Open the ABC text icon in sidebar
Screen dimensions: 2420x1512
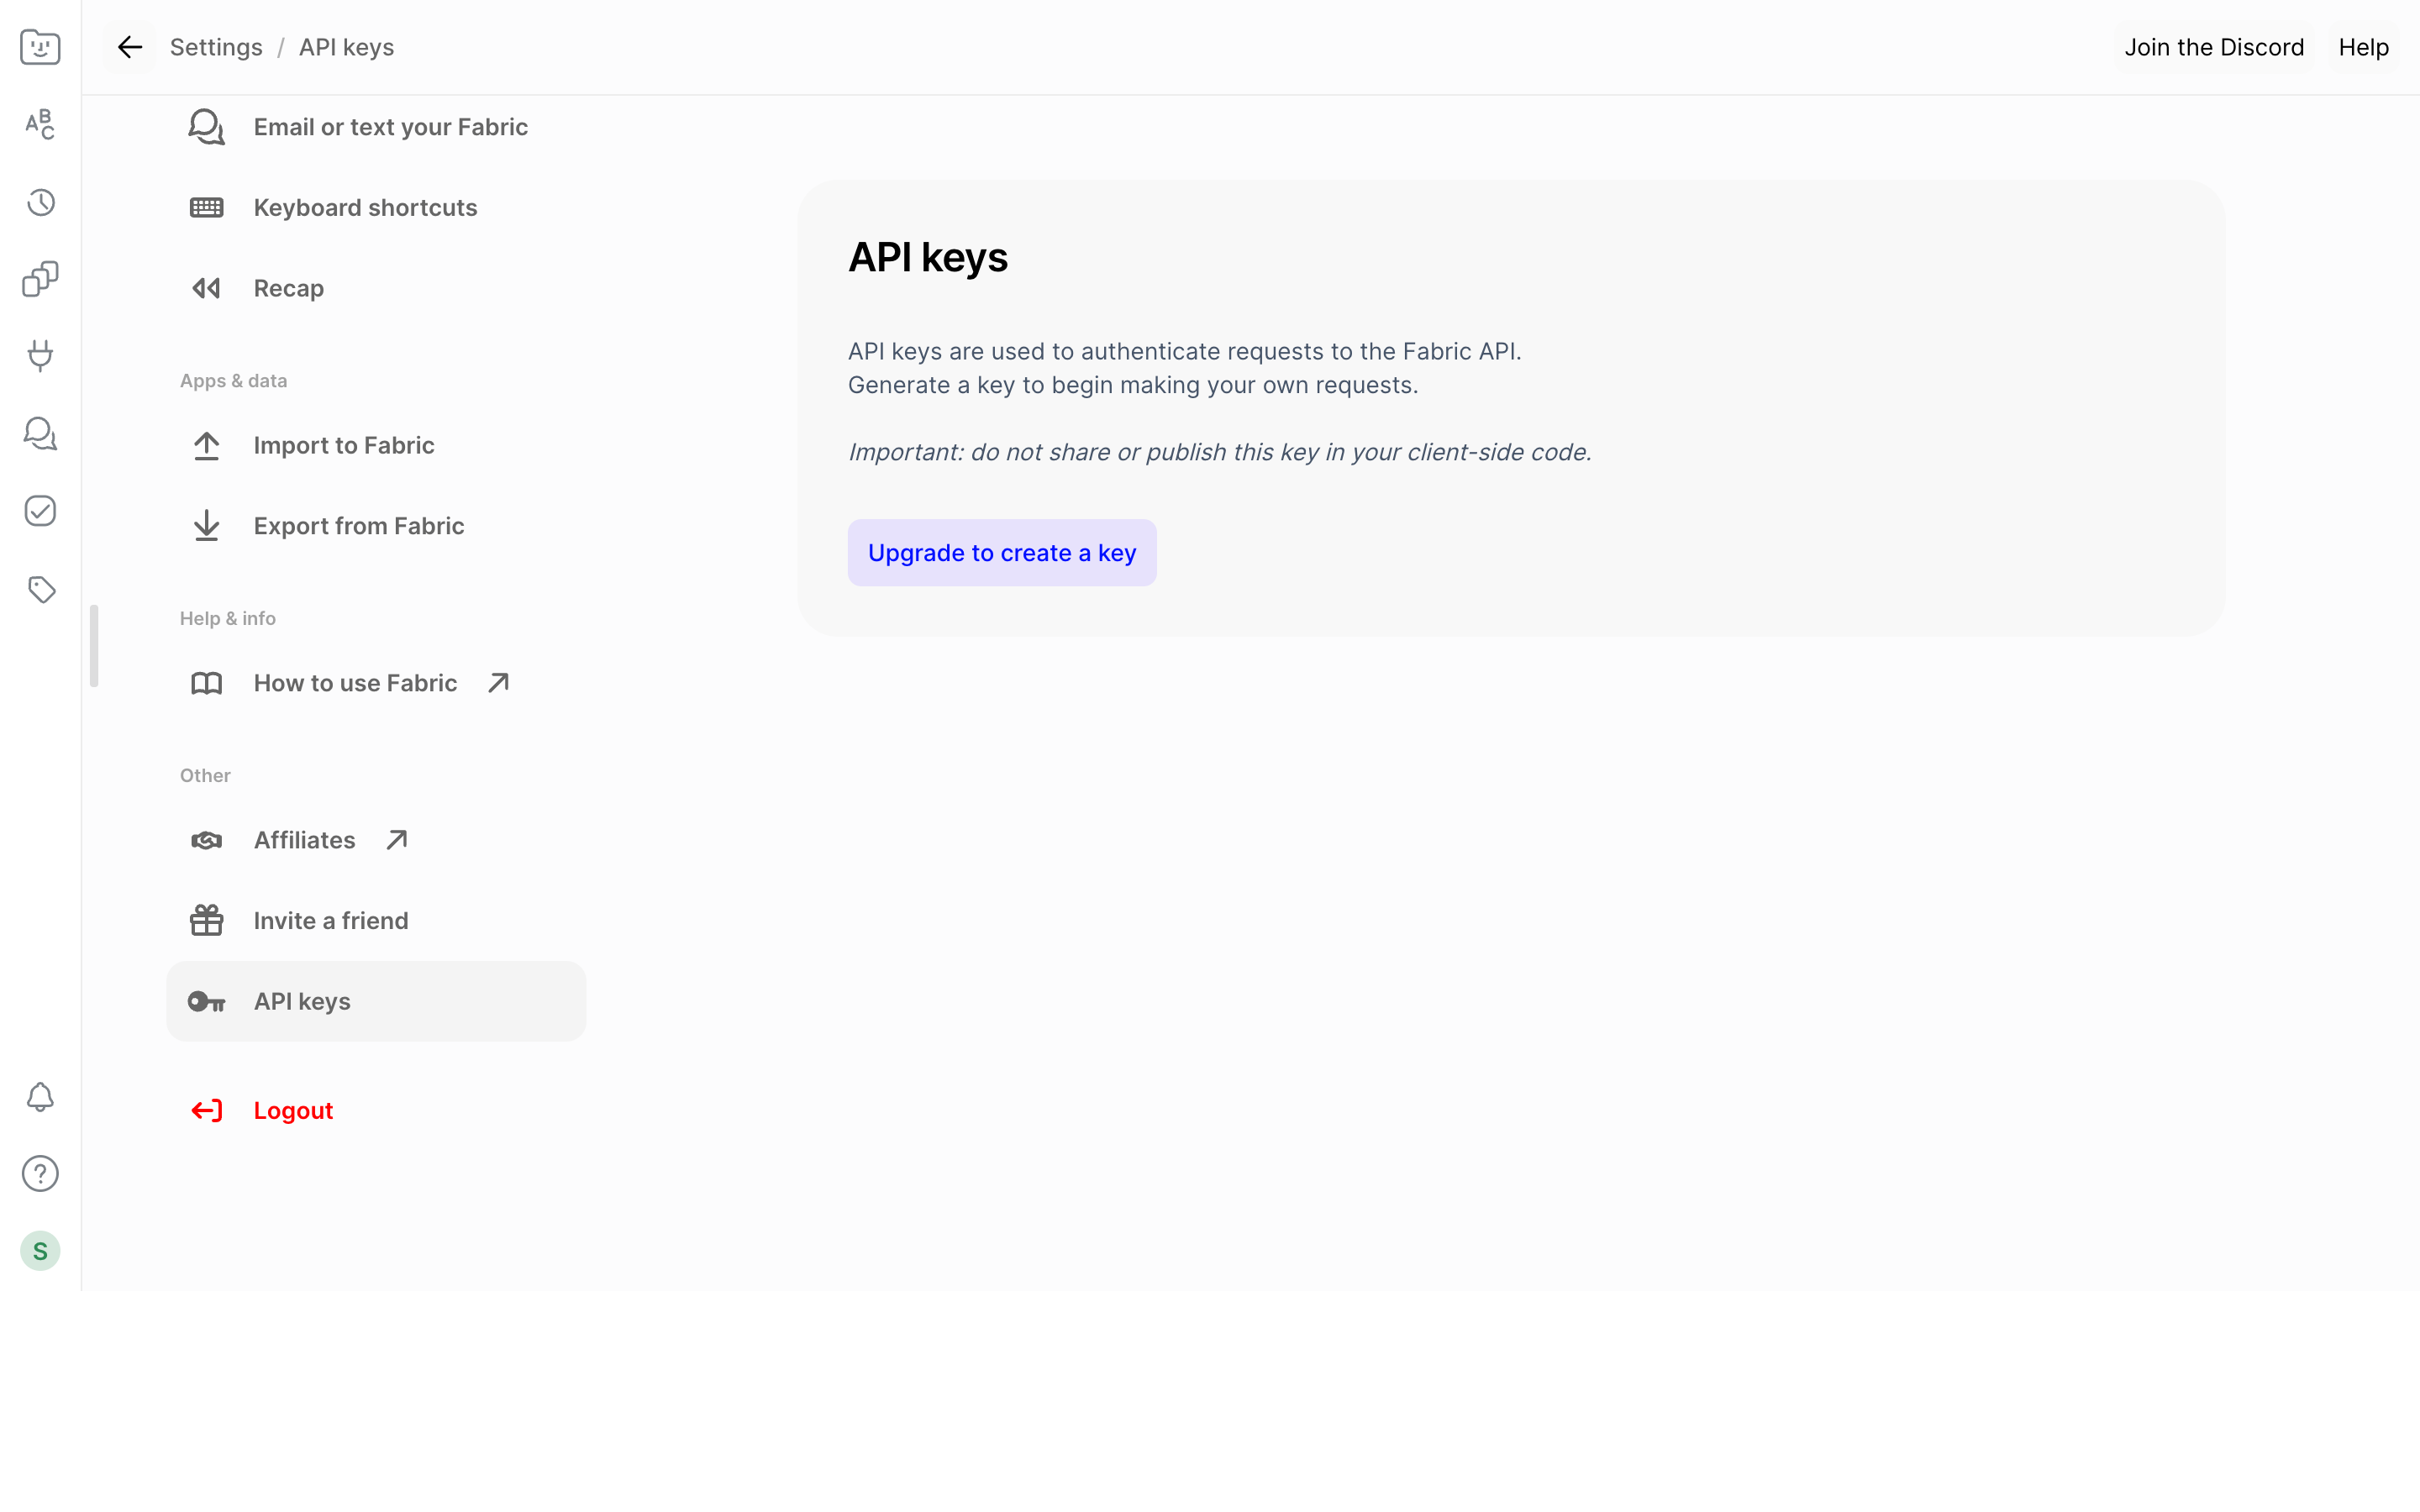tap(40, 124)
